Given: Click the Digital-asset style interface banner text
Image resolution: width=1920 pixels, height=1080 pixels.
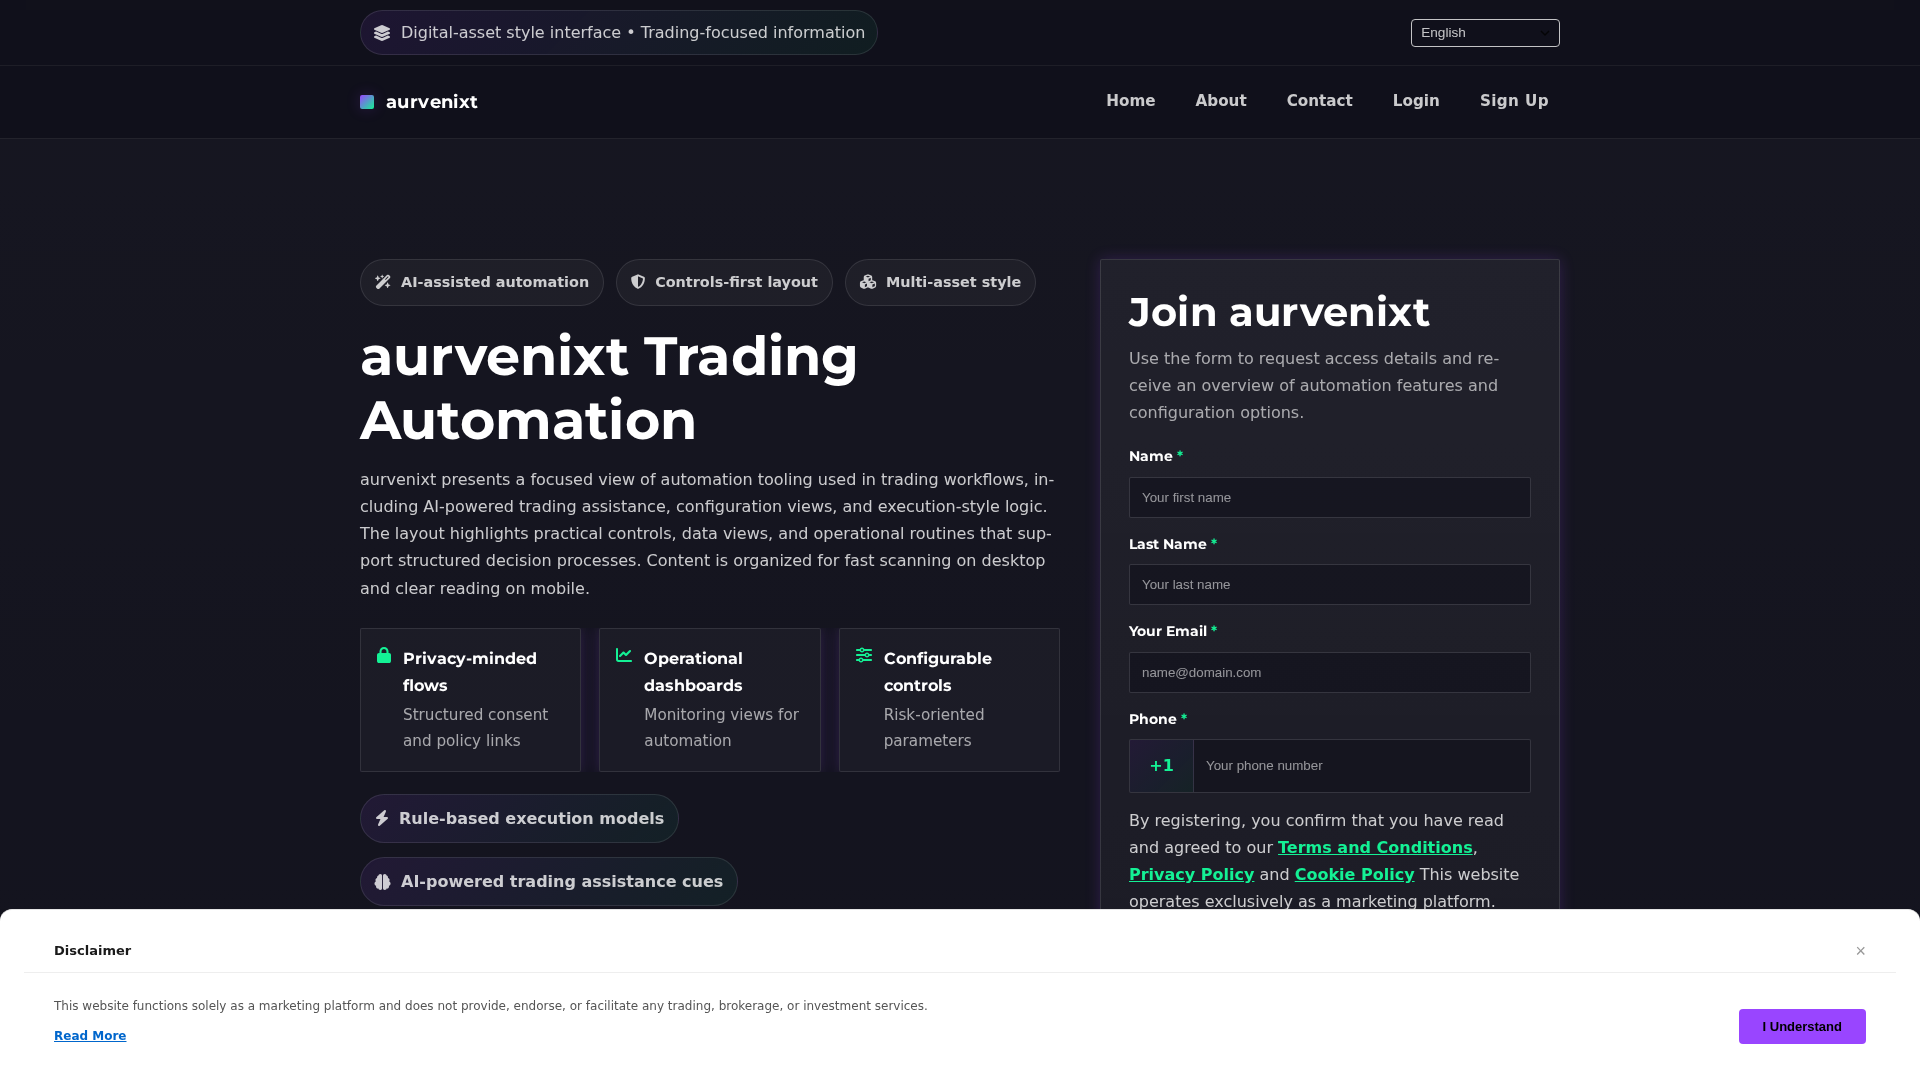Looking at the screenshot, I should click(633, 33).
